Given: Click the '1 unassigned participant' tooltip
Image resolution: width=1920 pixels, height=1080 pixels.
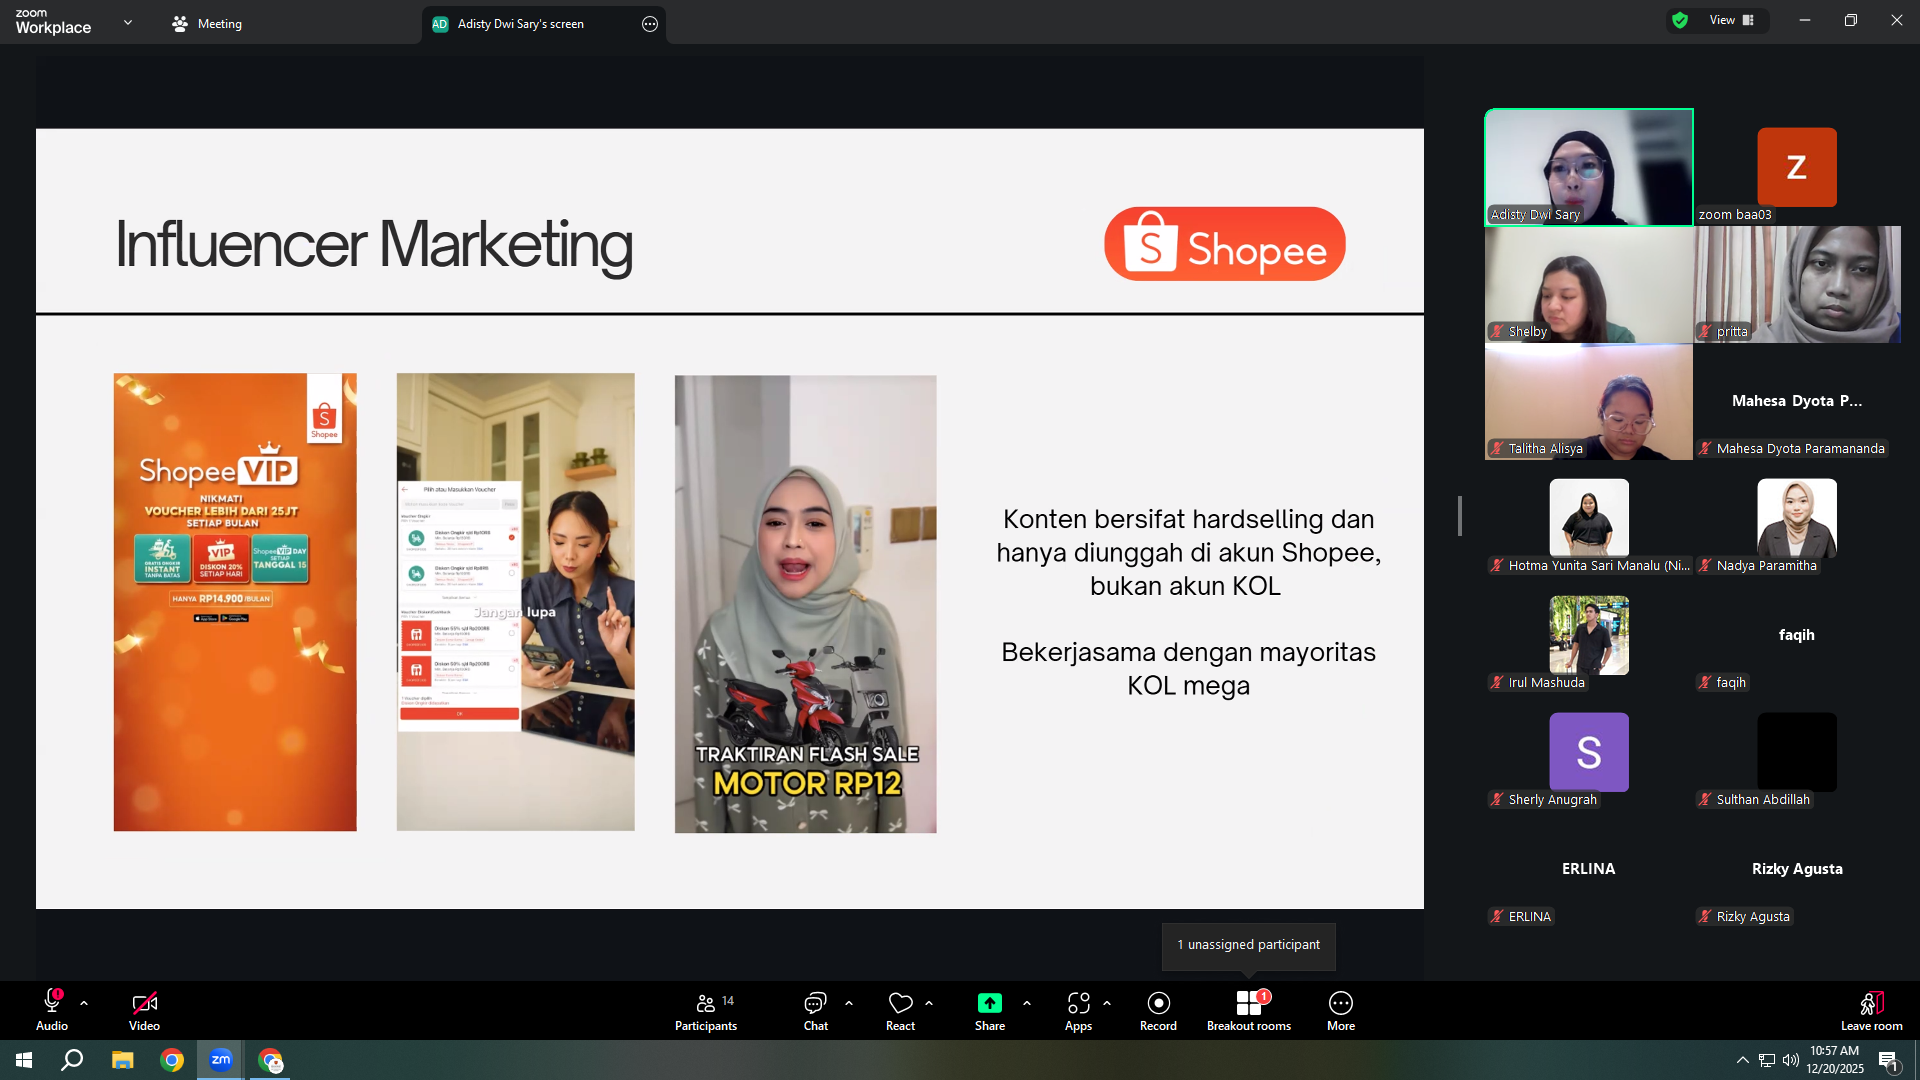Looking at the screenshot, I should [x=1248, y=945].
